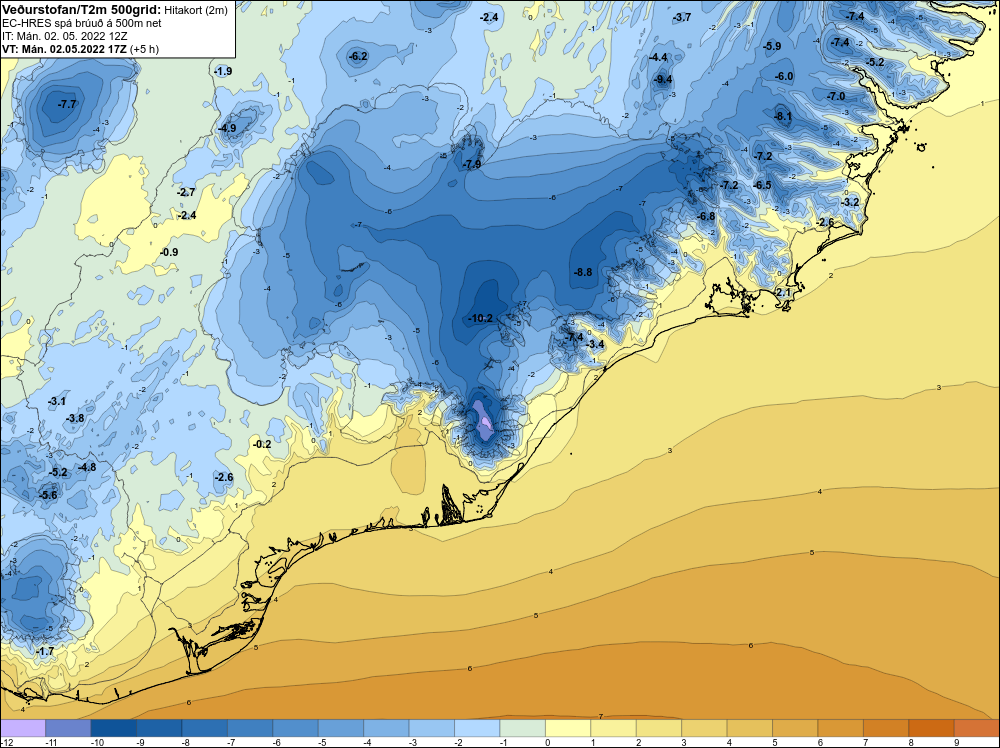This screenshot has width=1000, height=748.
Task: Click the map title 'Veðurstofan/T2m 500grid: Hitakort (2m)'
Action: (x=115, y=10)
